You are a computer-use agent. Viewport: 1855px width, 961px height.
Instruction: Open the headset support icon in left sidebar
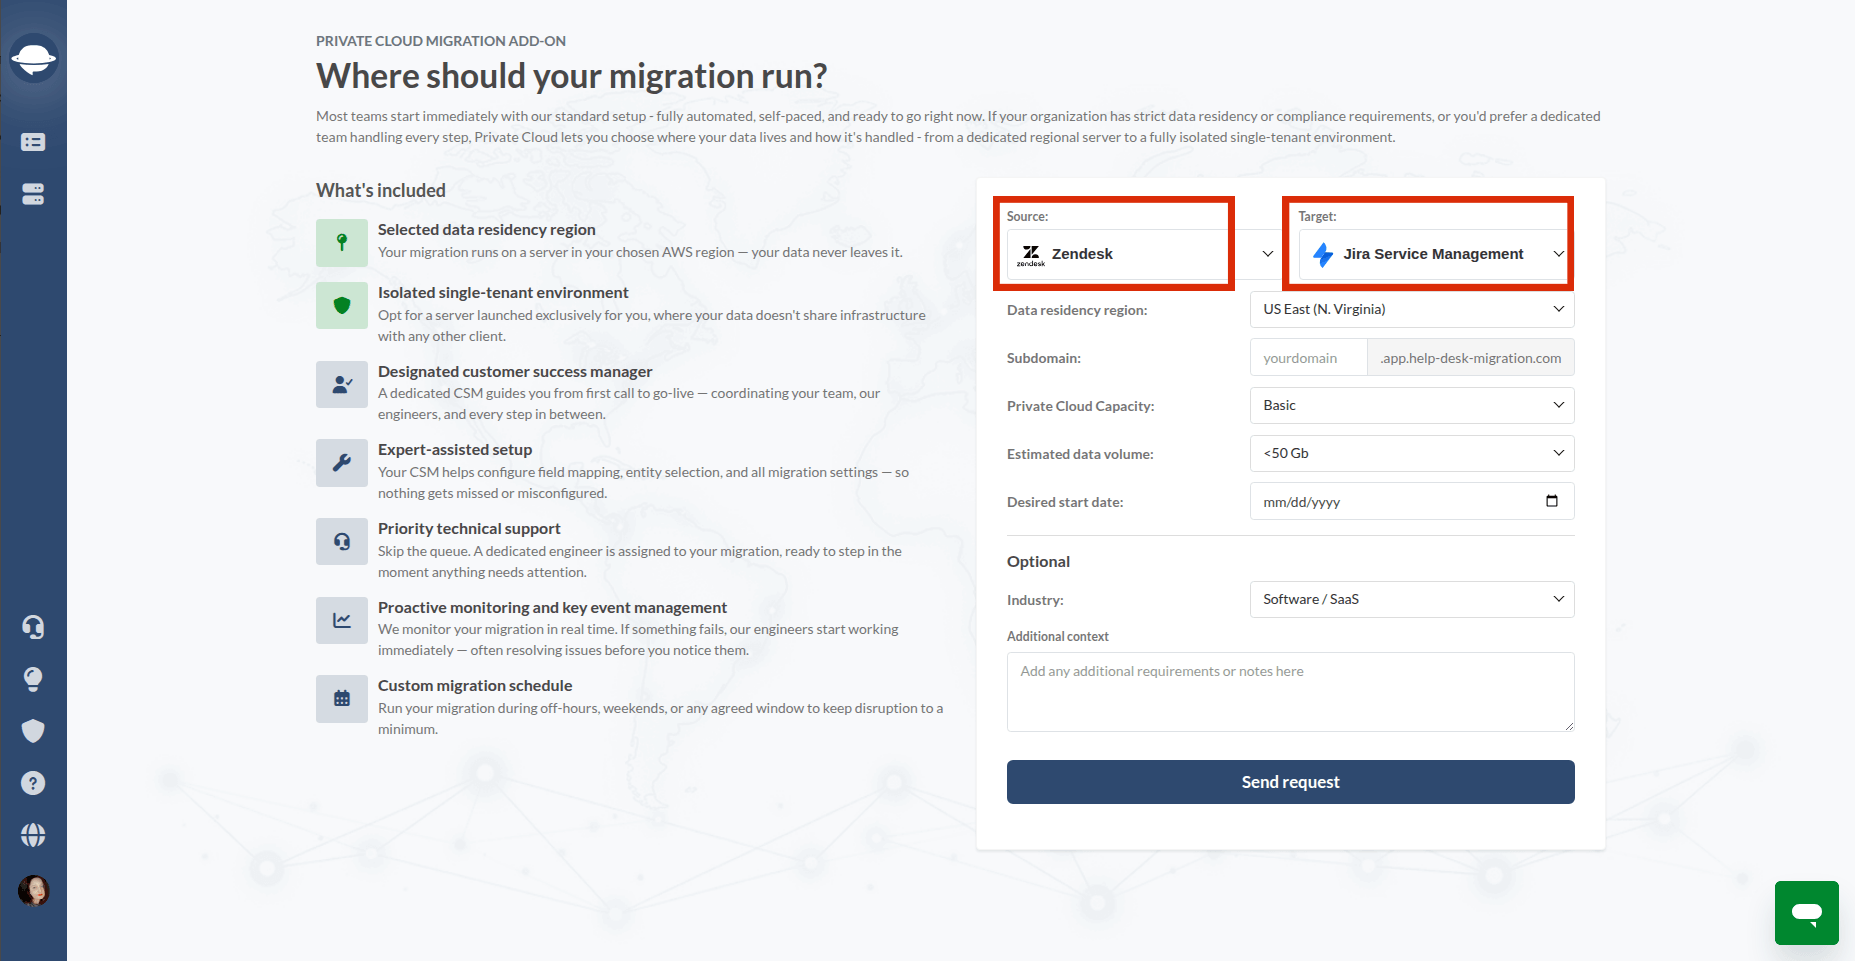click(x=33, y=627)
